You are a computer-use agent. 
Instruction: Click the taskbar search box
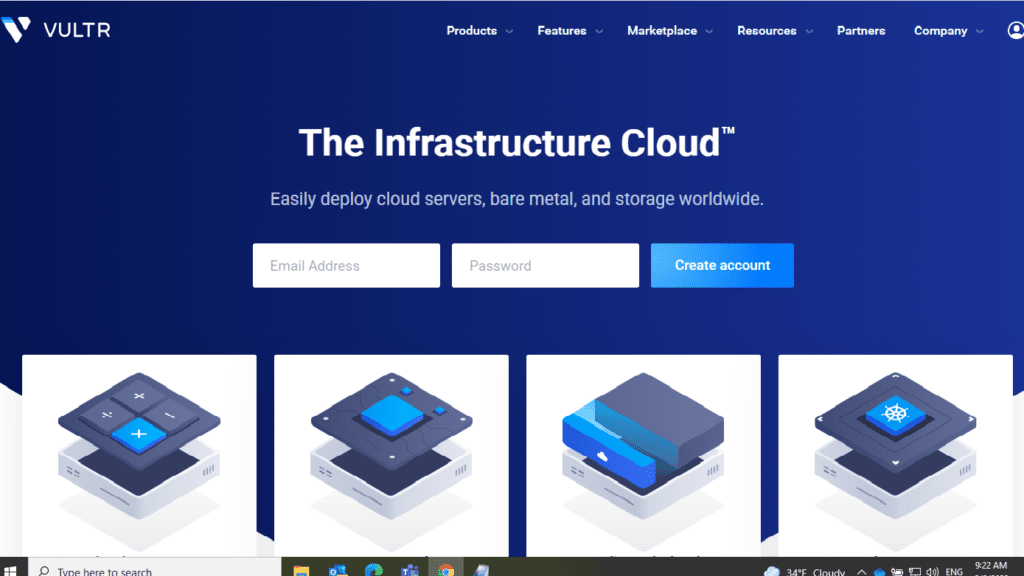coord(154,569)
